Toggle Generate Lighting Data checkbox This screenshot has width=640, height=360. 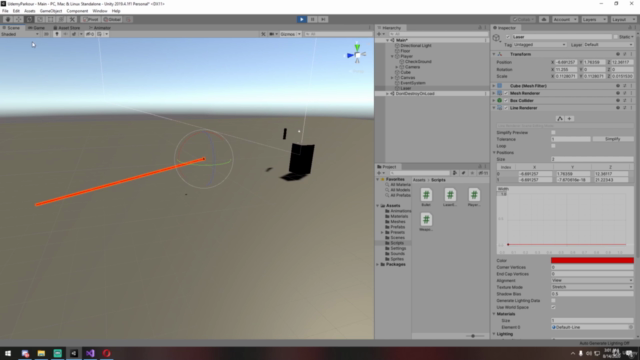coord(553,300)
